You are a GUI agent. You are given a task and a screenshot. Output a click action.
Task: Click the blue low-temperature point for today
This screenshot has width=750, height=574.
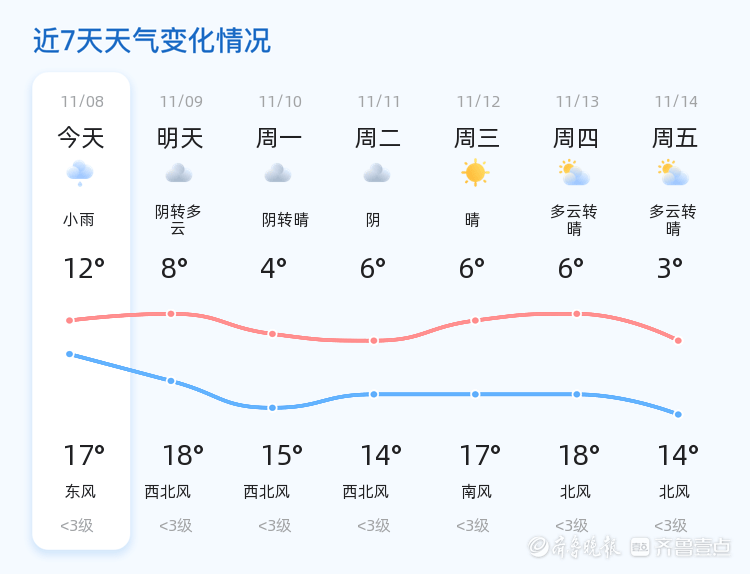tap(70, 354)
